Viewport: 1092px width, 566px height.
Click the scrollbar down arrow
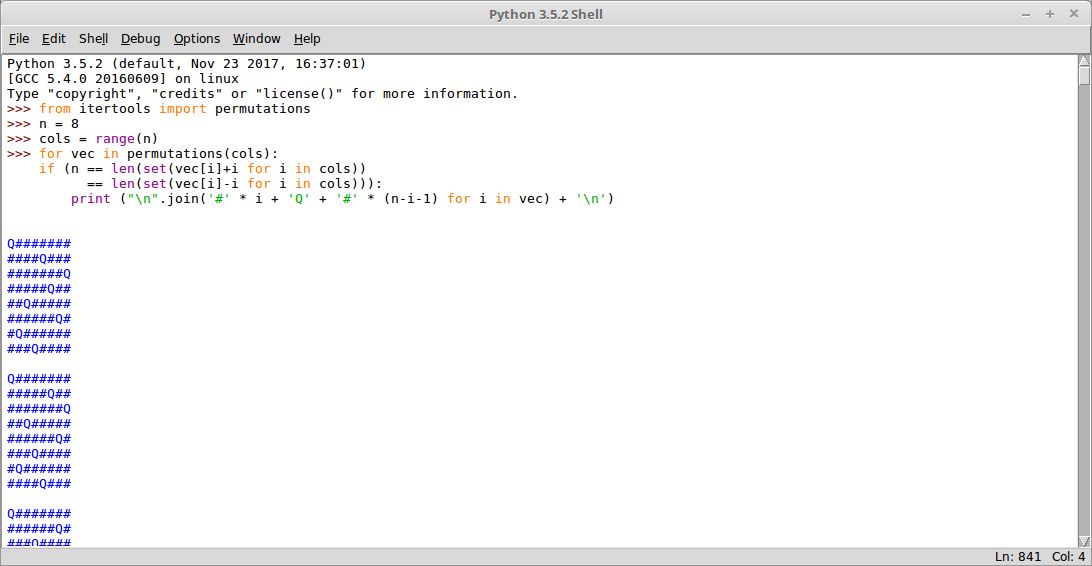1084,542
